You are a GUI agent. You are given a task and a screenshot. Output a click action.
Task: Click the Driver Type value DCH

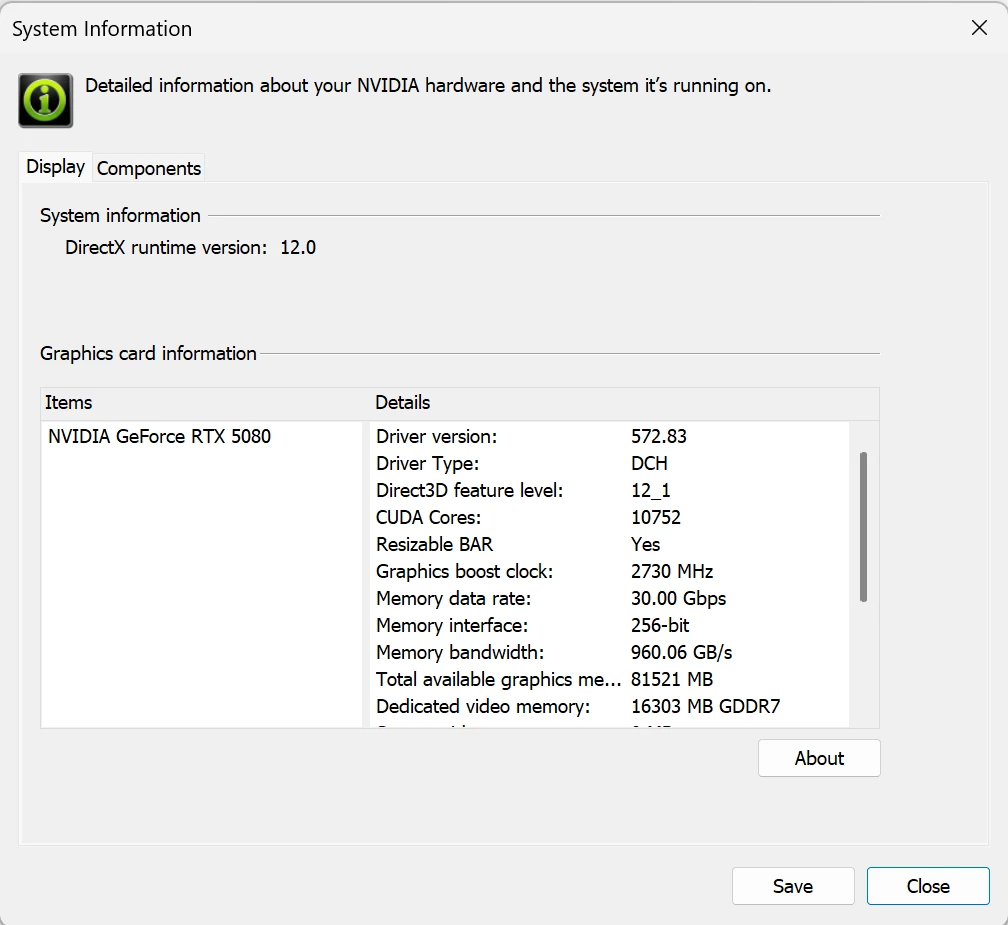tap(649, 463)
